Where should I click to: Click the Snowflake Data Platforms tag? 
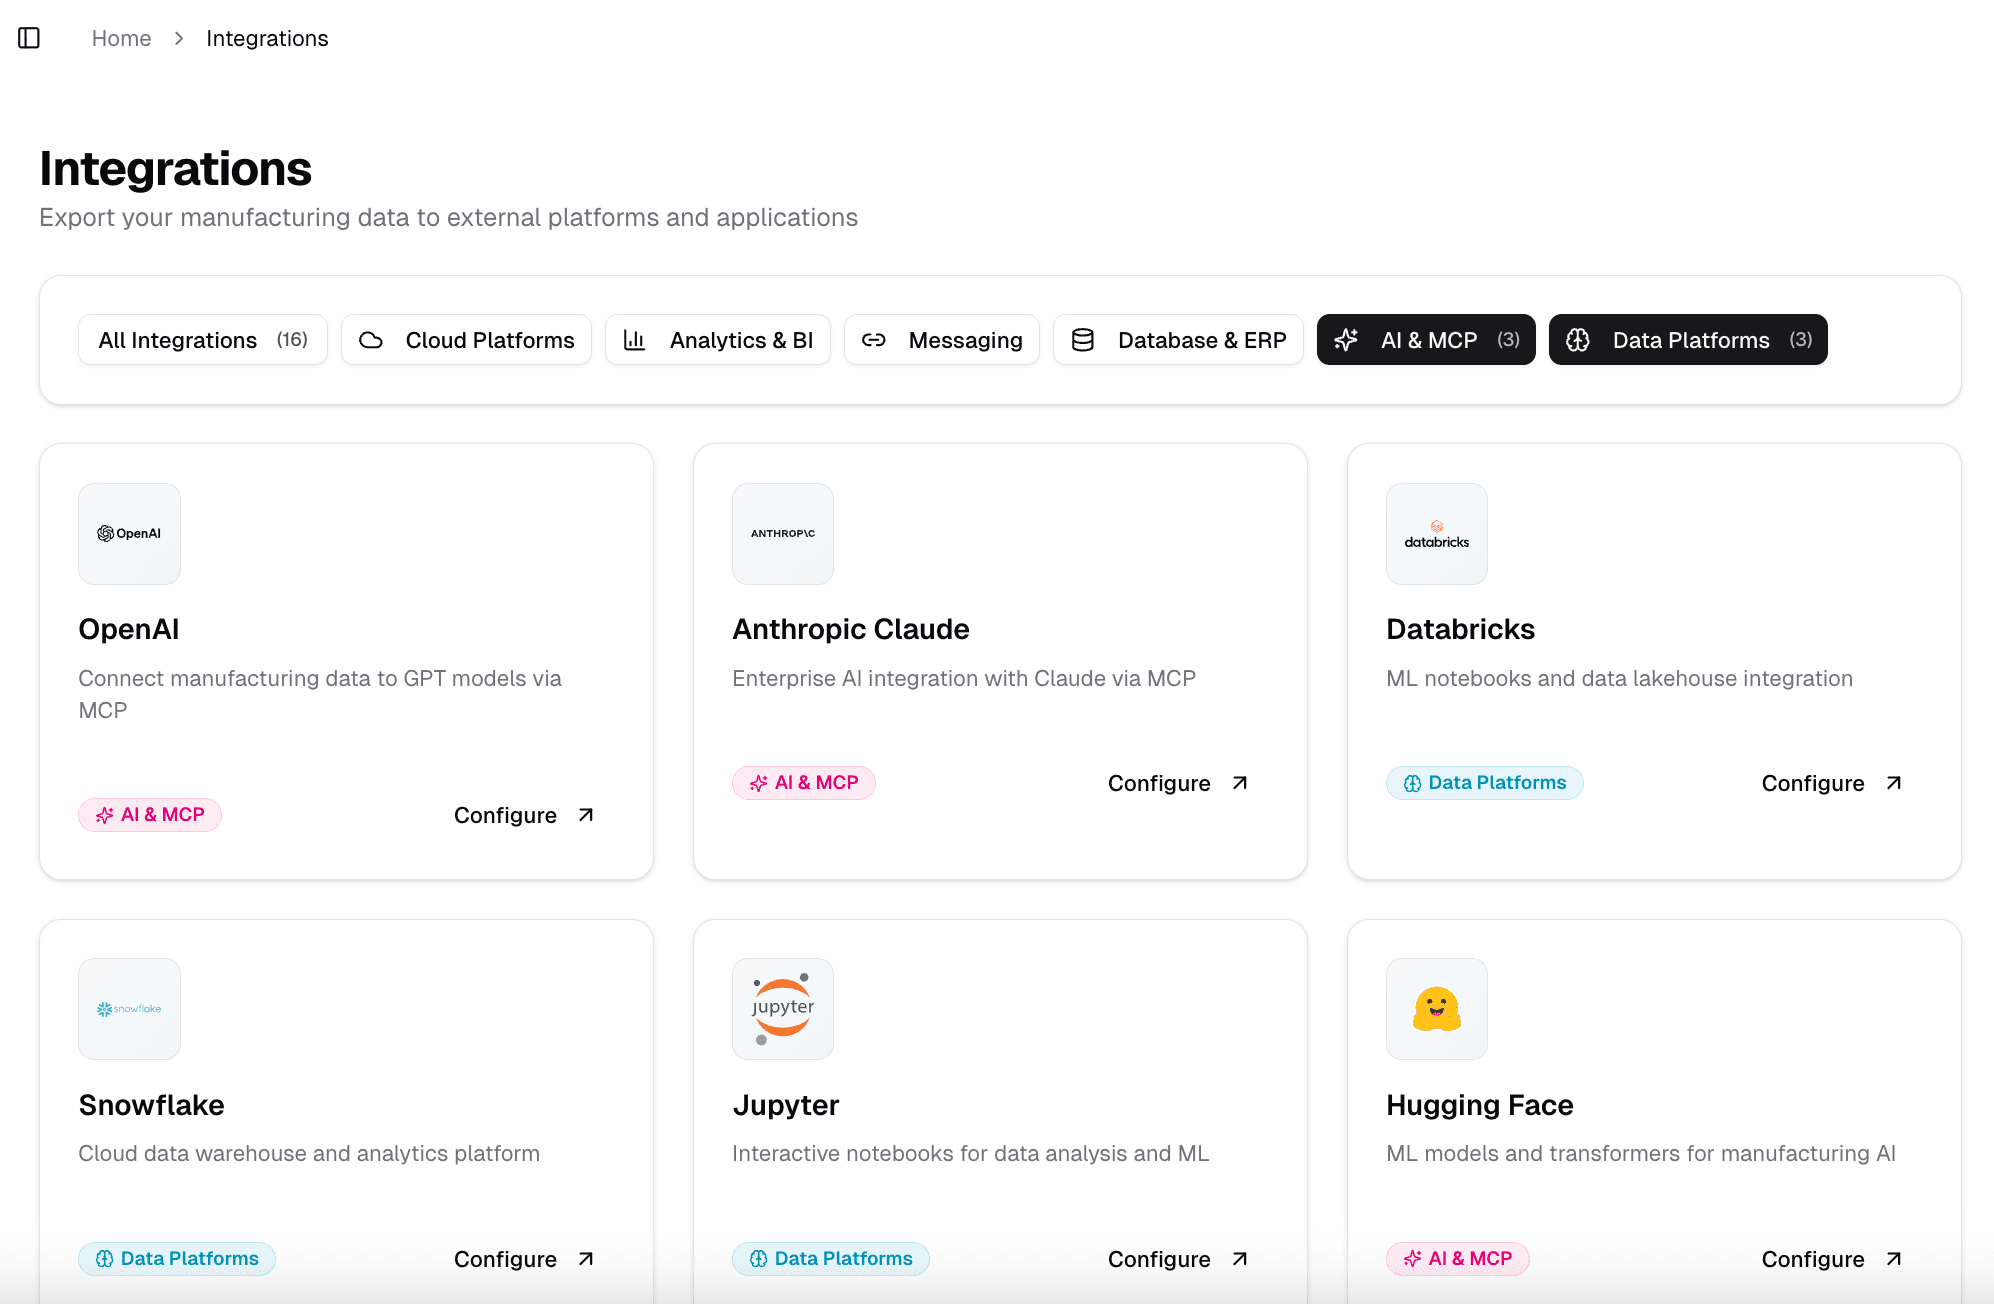point(177,1259)
